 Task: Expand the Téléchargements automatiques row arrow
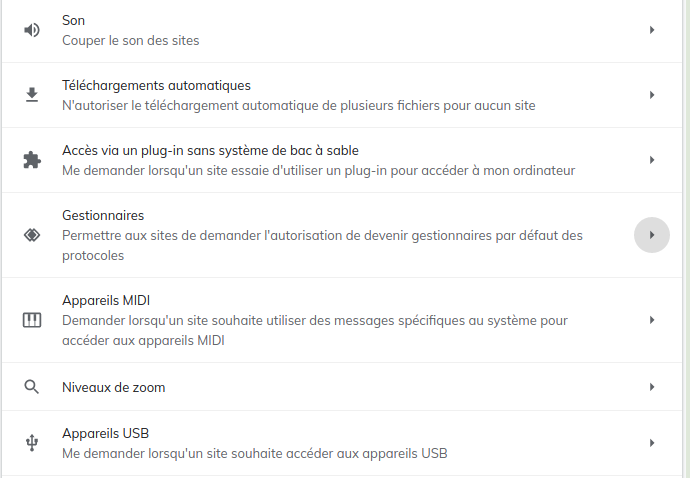point(652,95)
